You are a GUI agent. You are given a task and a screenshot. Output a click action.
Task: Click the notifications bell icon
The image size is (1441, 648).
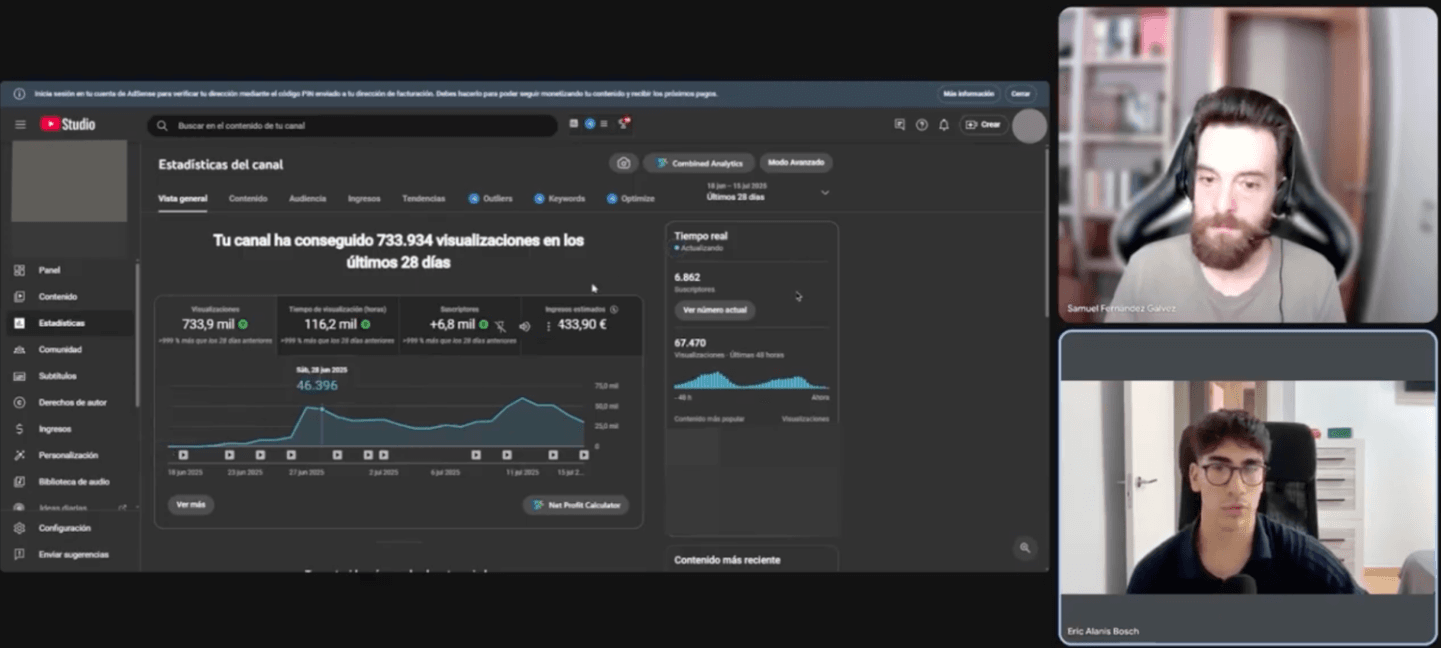943,125
